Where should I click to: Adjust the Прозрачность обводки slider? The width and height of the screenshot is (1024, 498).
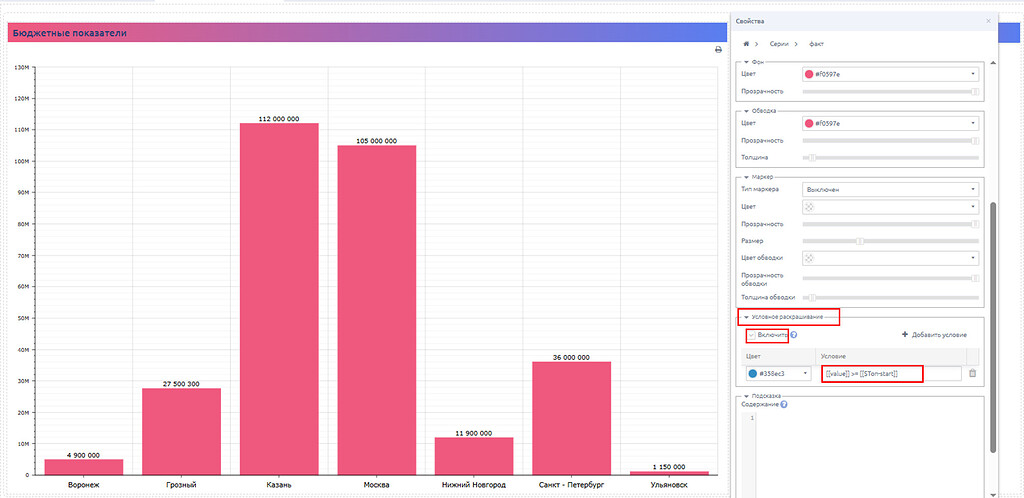tap(890, 278)
